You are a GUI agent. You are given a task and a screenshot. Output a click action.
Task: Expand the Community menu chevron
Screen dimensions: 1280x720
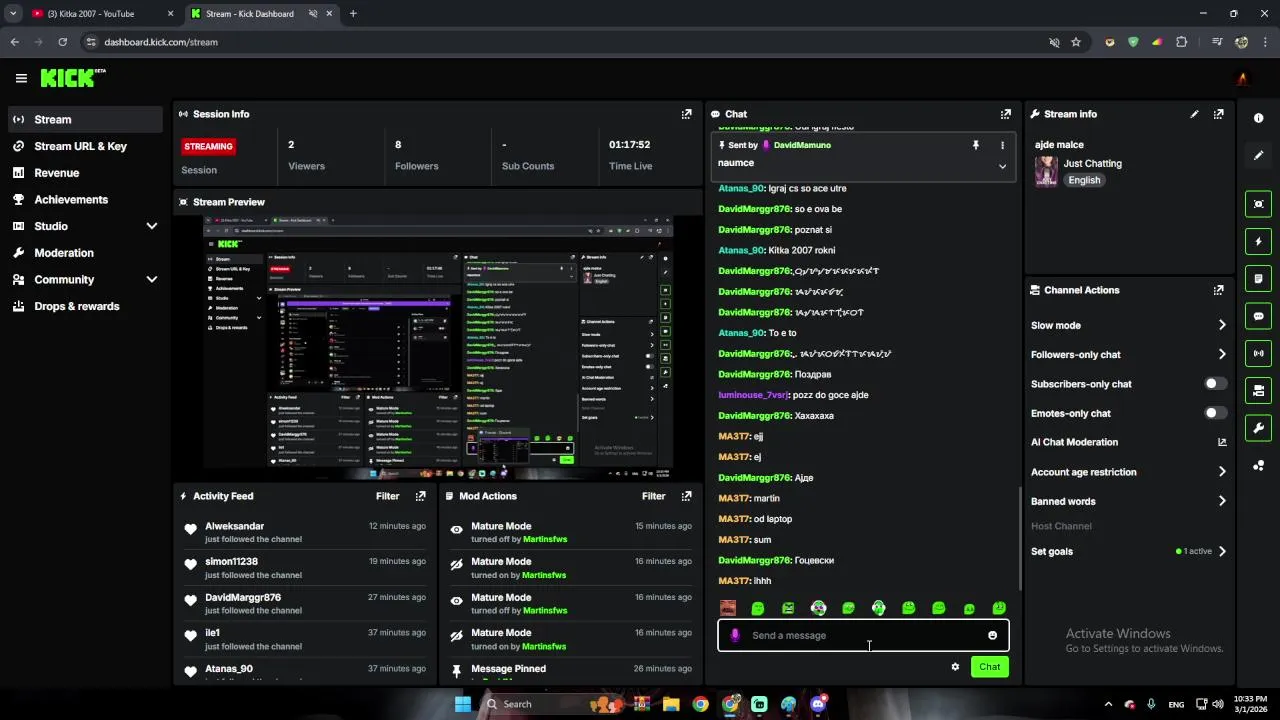152,280
